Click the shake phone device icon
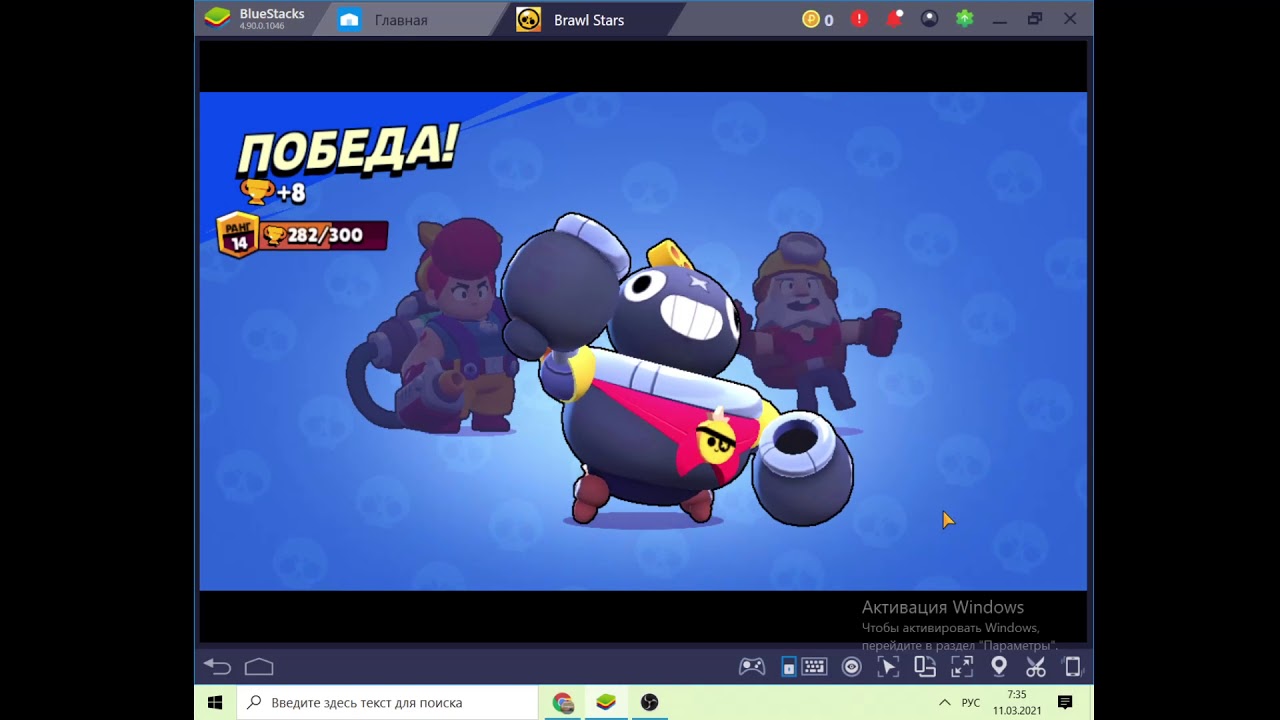The width and height of the screenshot is (1280, 720). [1072, 667]
